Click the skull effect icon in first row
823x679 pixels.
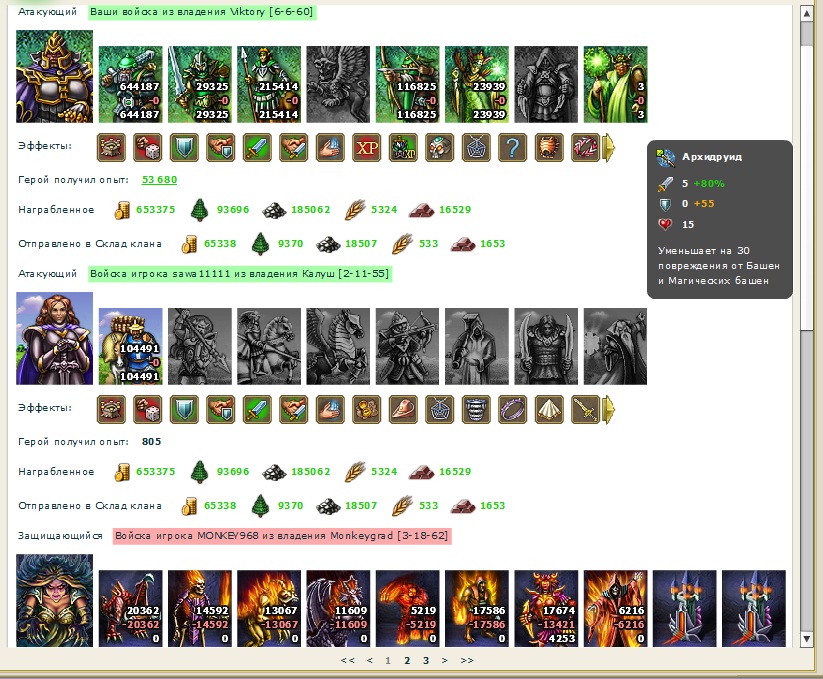[x=439, y=147]
